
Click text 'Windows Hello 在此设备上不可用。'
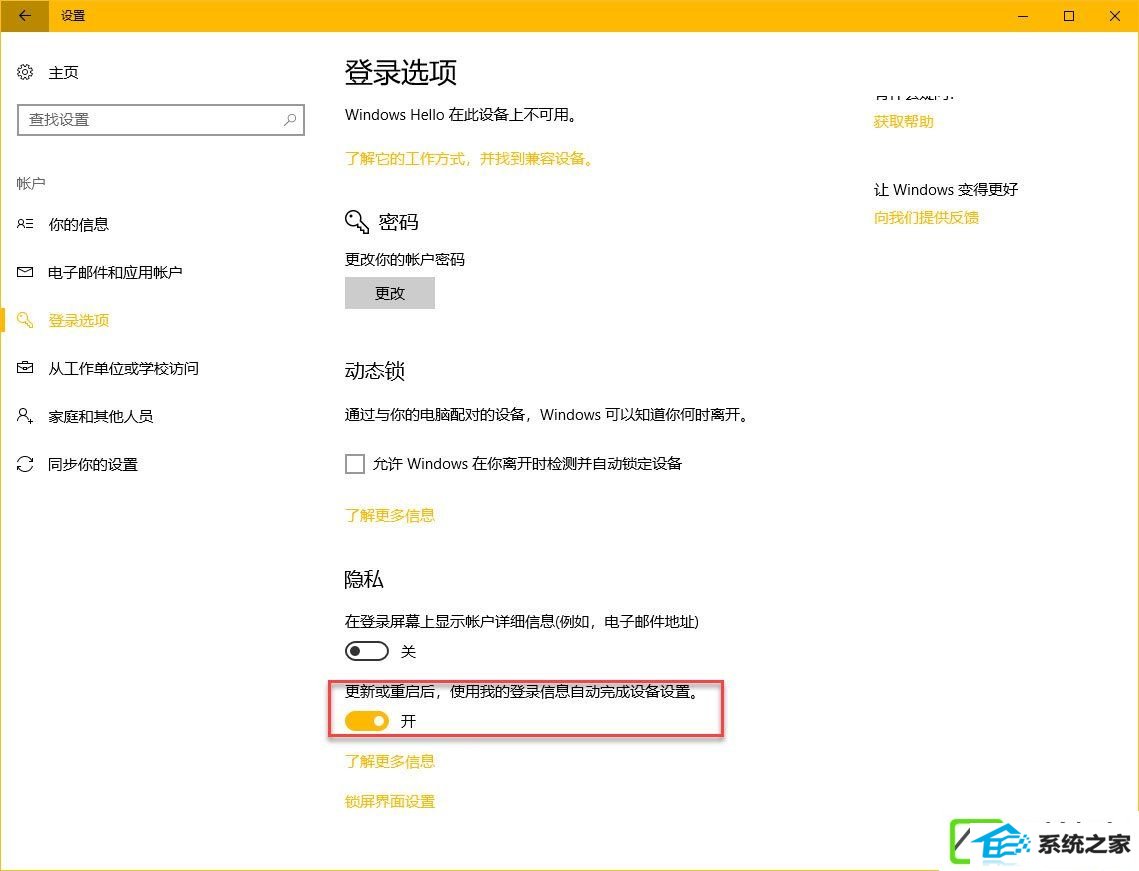tap(461, 115)
